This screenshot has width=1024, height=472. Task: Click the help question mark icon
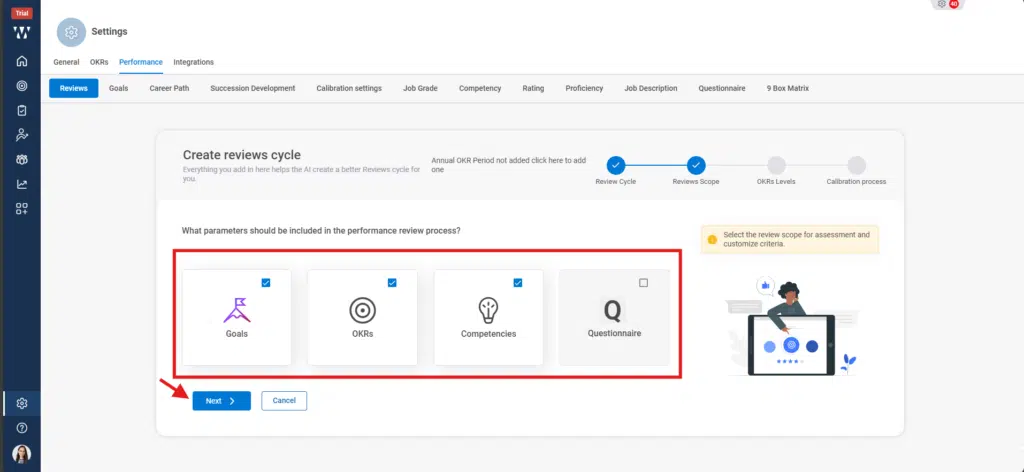click(x=21, y=428)
